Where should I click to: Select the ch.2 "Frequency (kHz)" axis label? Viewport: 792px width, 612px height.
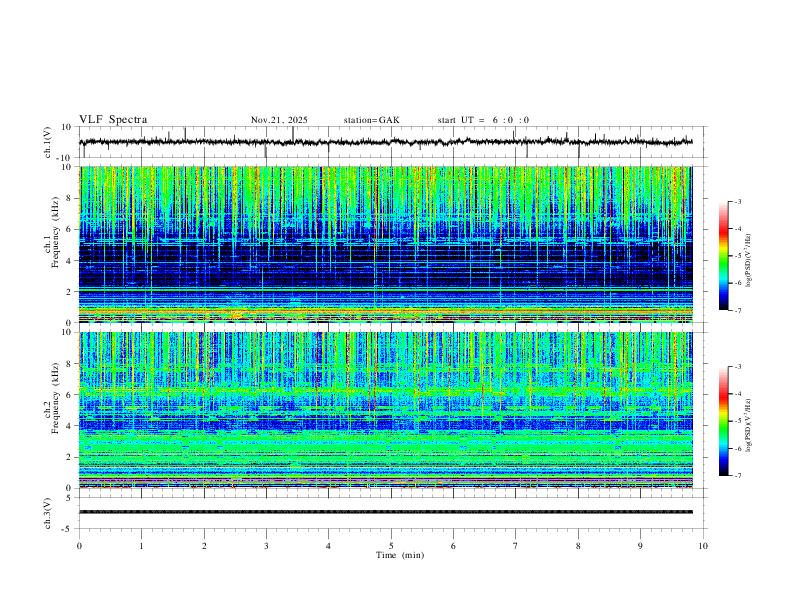point(56,398)
